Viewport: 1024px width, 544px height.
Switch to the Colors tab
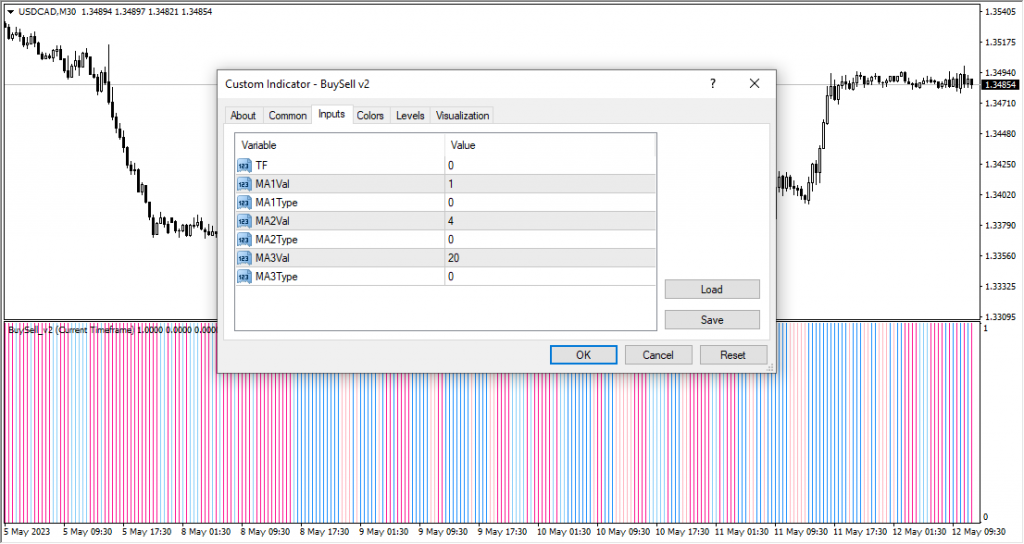pyautogui.click(x=370, y=116)
